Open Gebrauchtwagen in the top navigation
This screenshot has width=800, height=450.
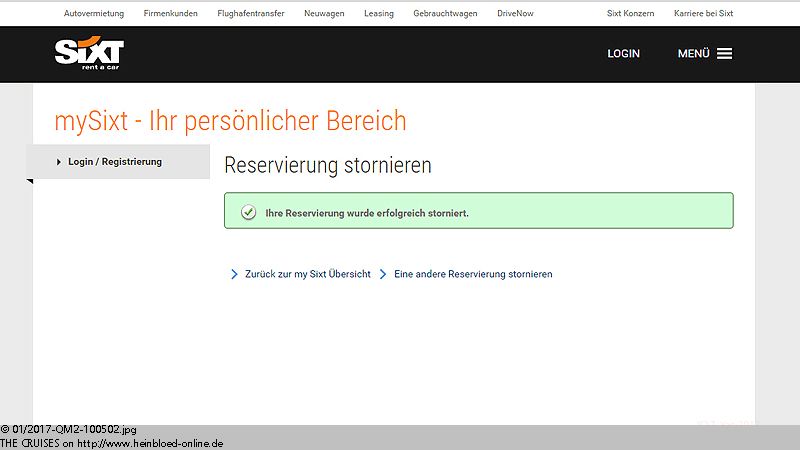[445, 13]
